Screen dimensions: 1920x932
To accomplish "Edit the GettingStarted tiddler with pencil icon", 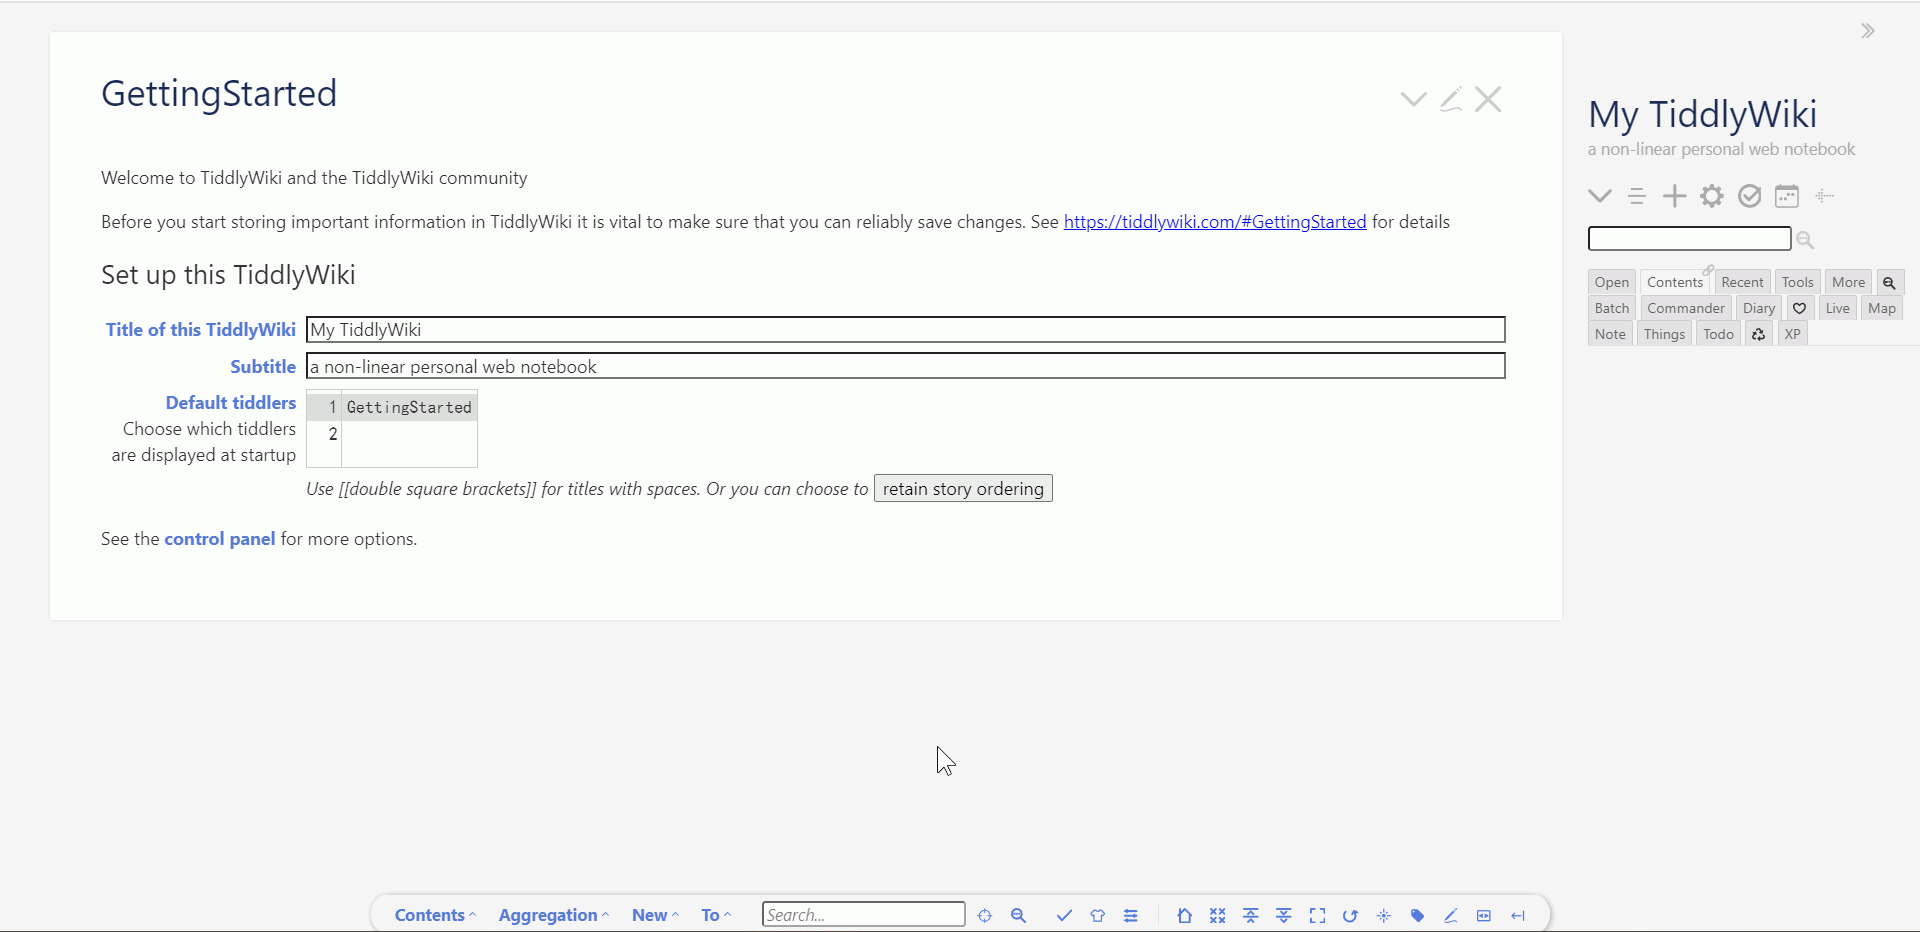I will point(1451,99).
